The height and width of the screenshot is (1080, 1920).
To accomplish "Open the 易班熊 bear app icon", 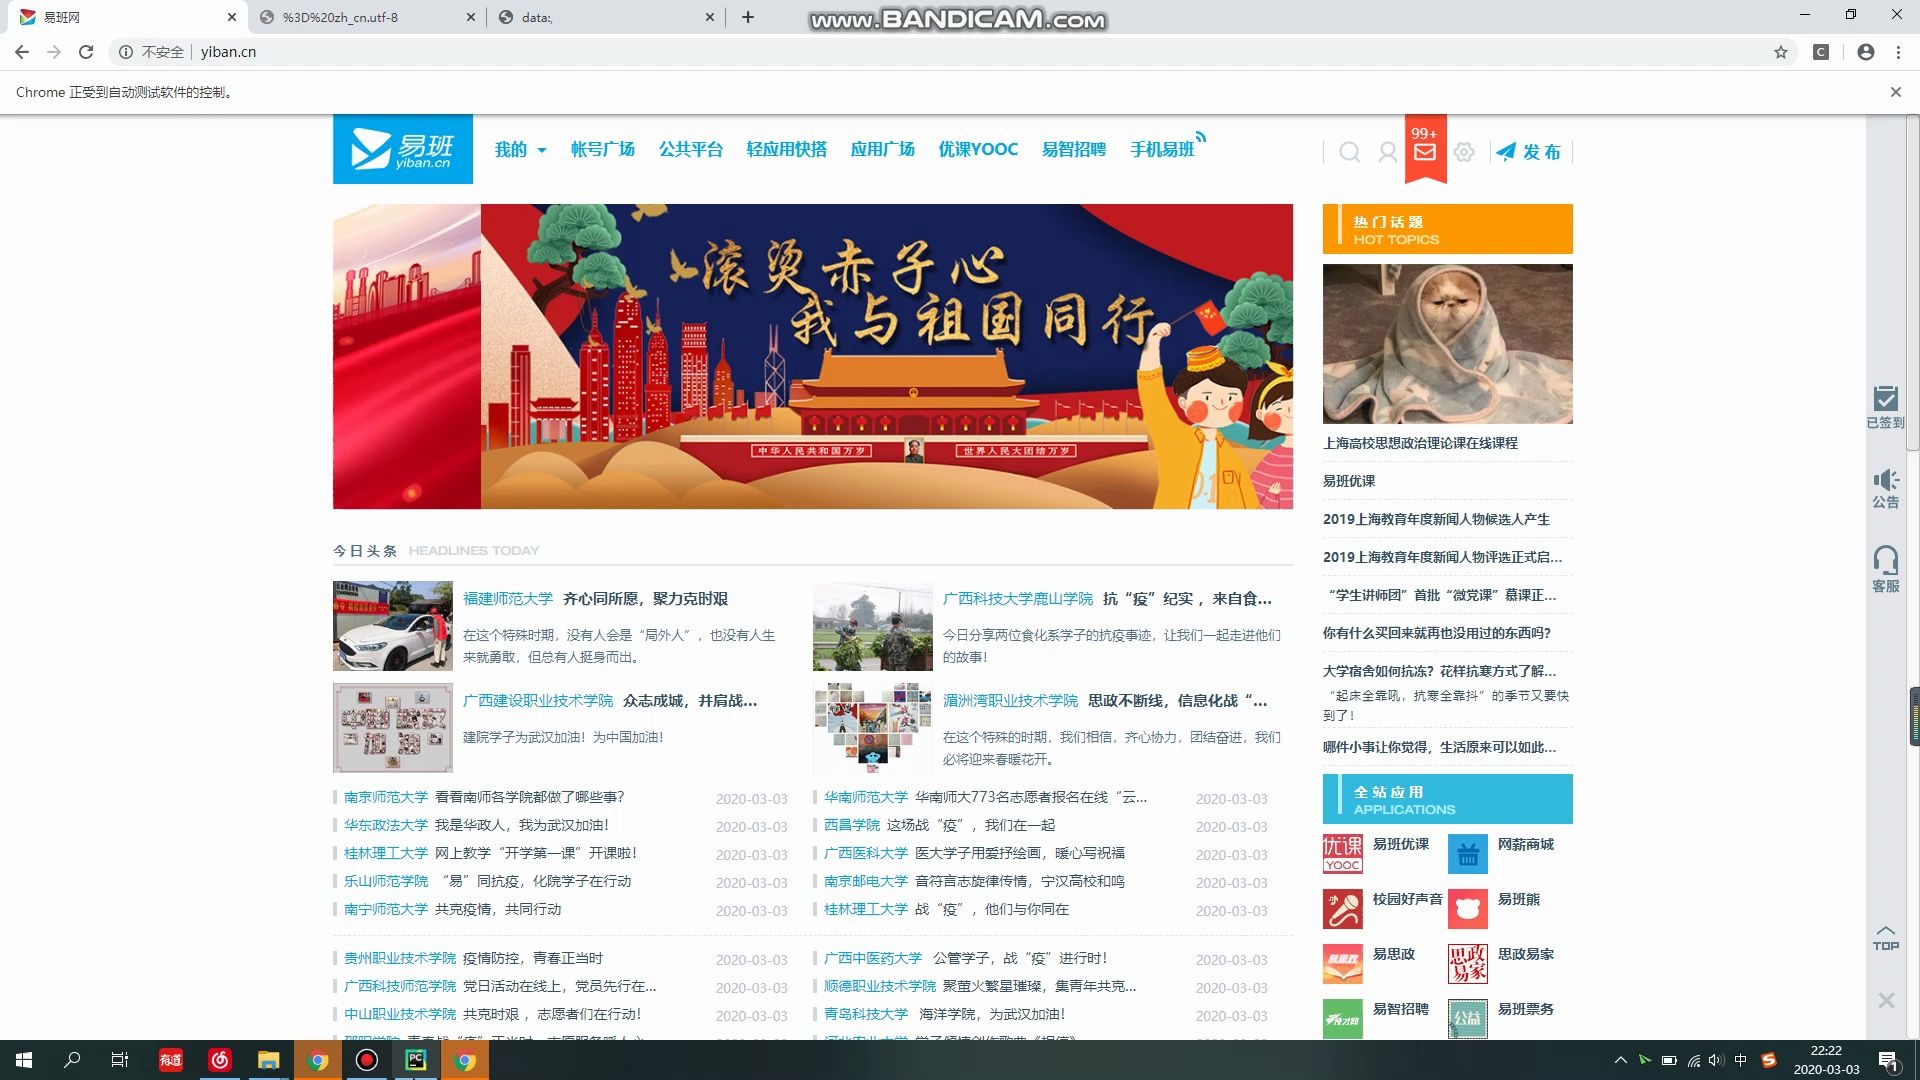I will point(1467,909).
